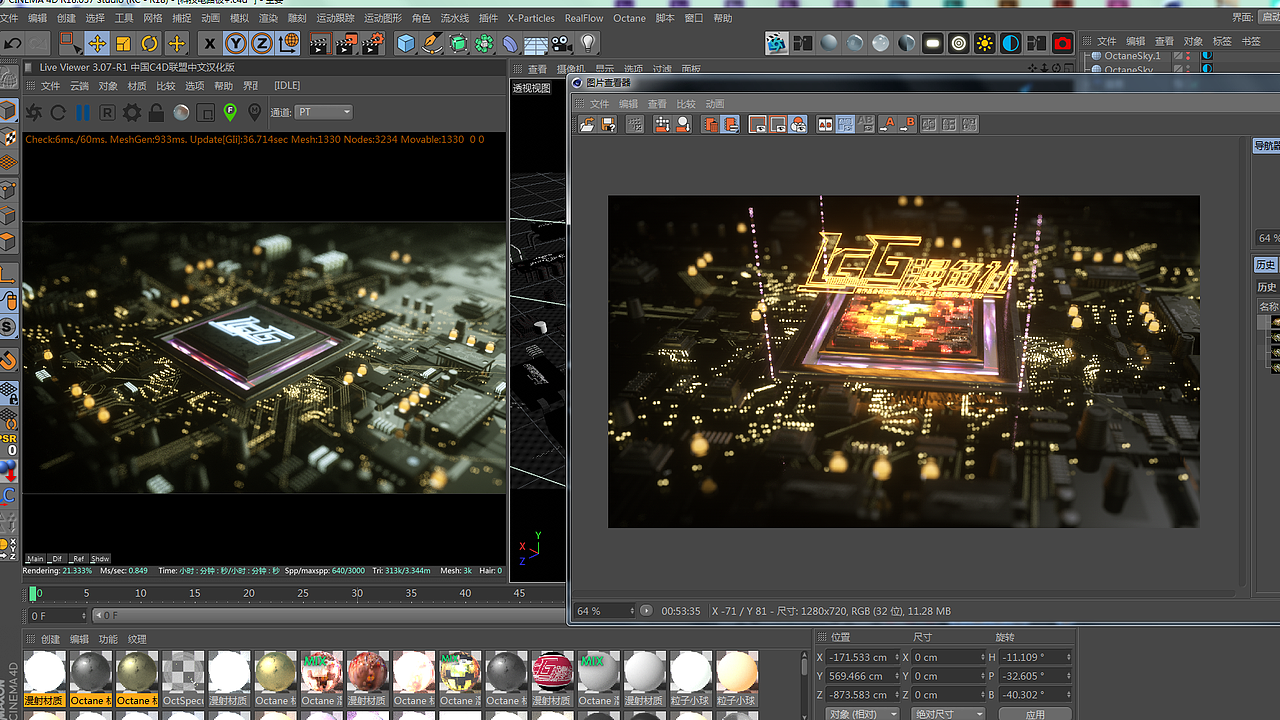The image size is (1280, 720).
Task: Open the Floor/environment objects icon
Action: click(536, 43)
